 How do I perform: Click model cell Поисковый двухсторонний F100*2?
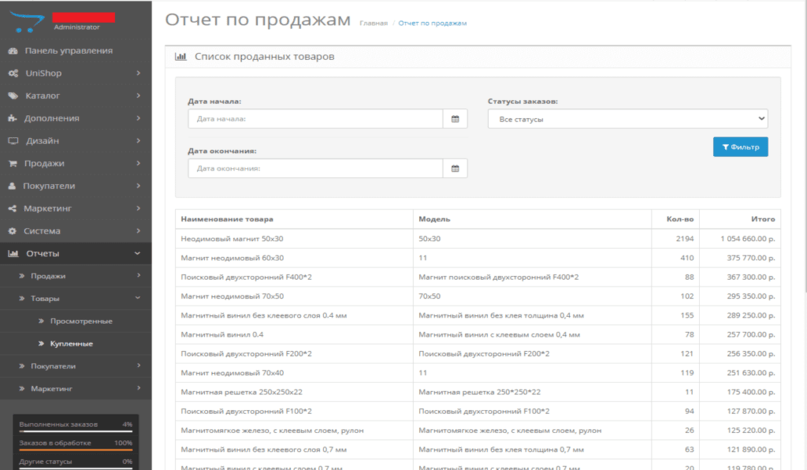pyautogui.click(x=484, y=411)
